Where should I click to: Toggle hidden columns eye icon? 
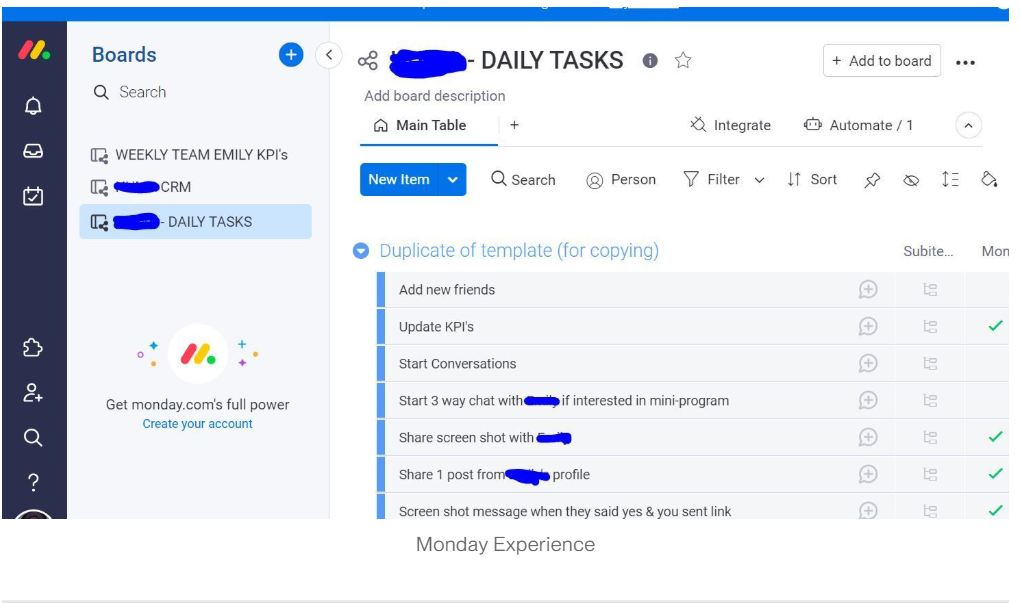pos(911,180)
